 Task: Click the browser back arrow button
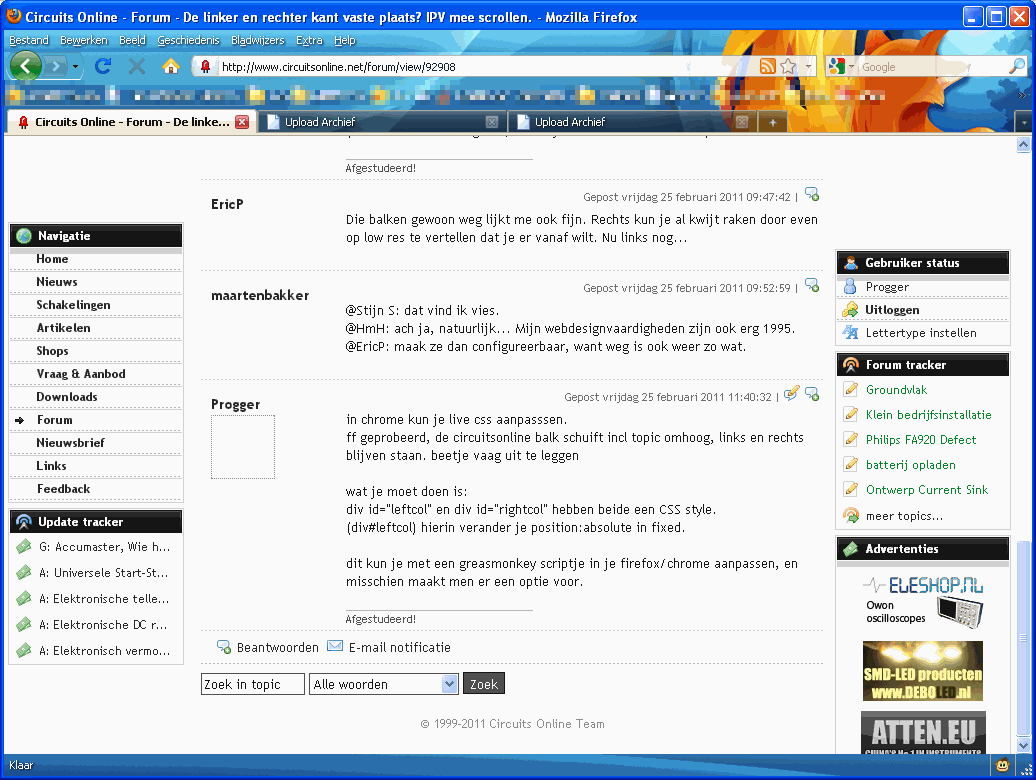[26, 66]
